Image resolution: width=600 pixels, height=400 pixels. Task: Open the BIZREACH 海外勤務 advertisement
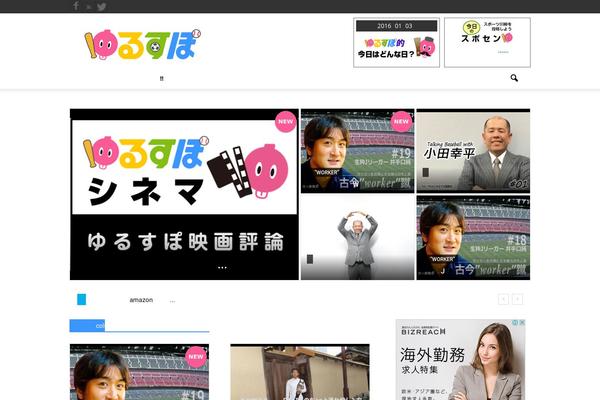pyautogui.click(x=460, y=360)
